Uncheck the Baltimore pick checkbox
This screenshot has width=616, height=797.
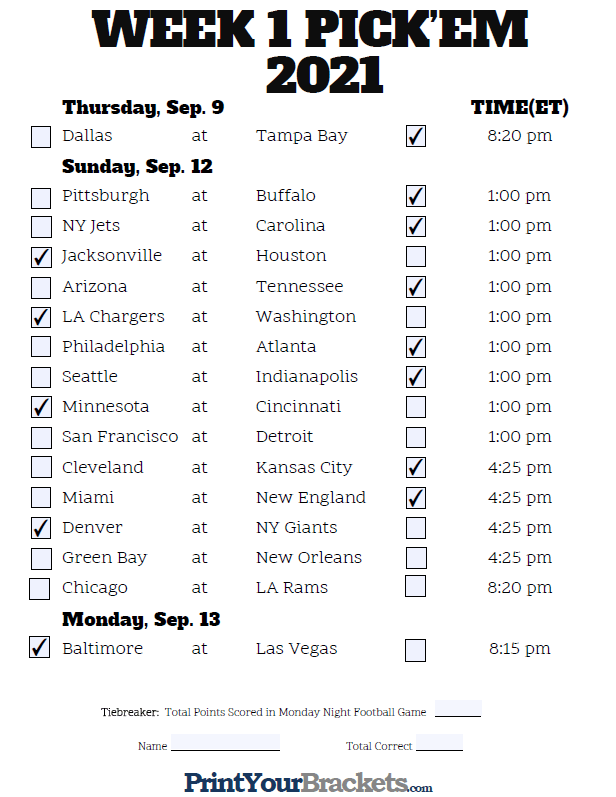pyautogui.click(x=39, y=648)
